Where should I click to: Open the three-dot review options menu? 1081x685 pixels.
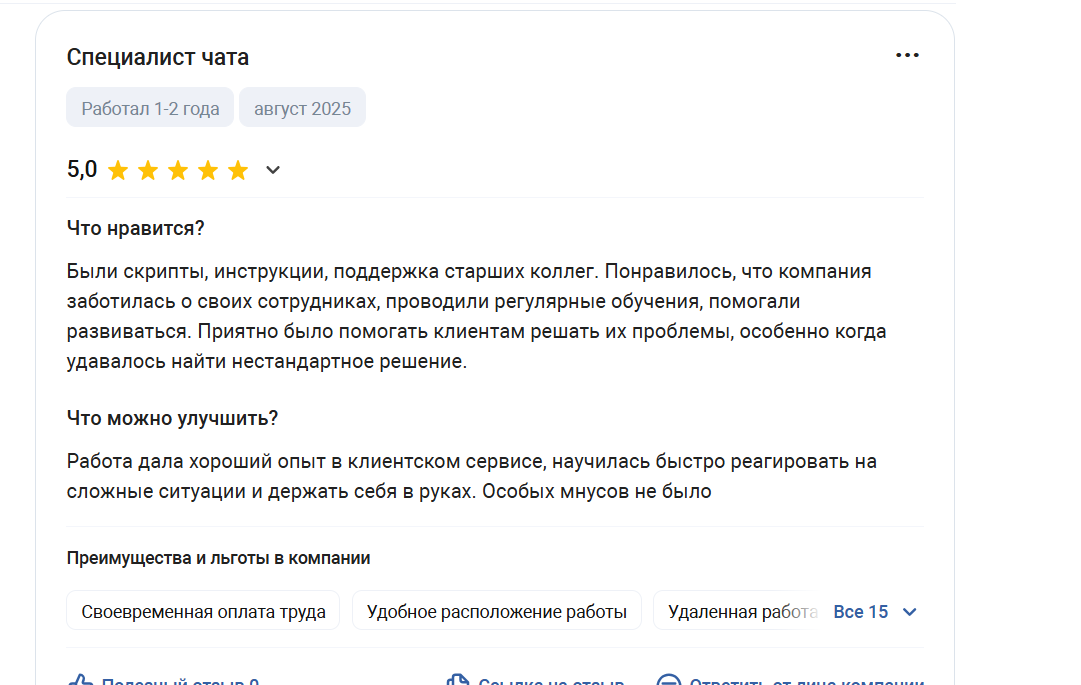[x=907, y=55]
